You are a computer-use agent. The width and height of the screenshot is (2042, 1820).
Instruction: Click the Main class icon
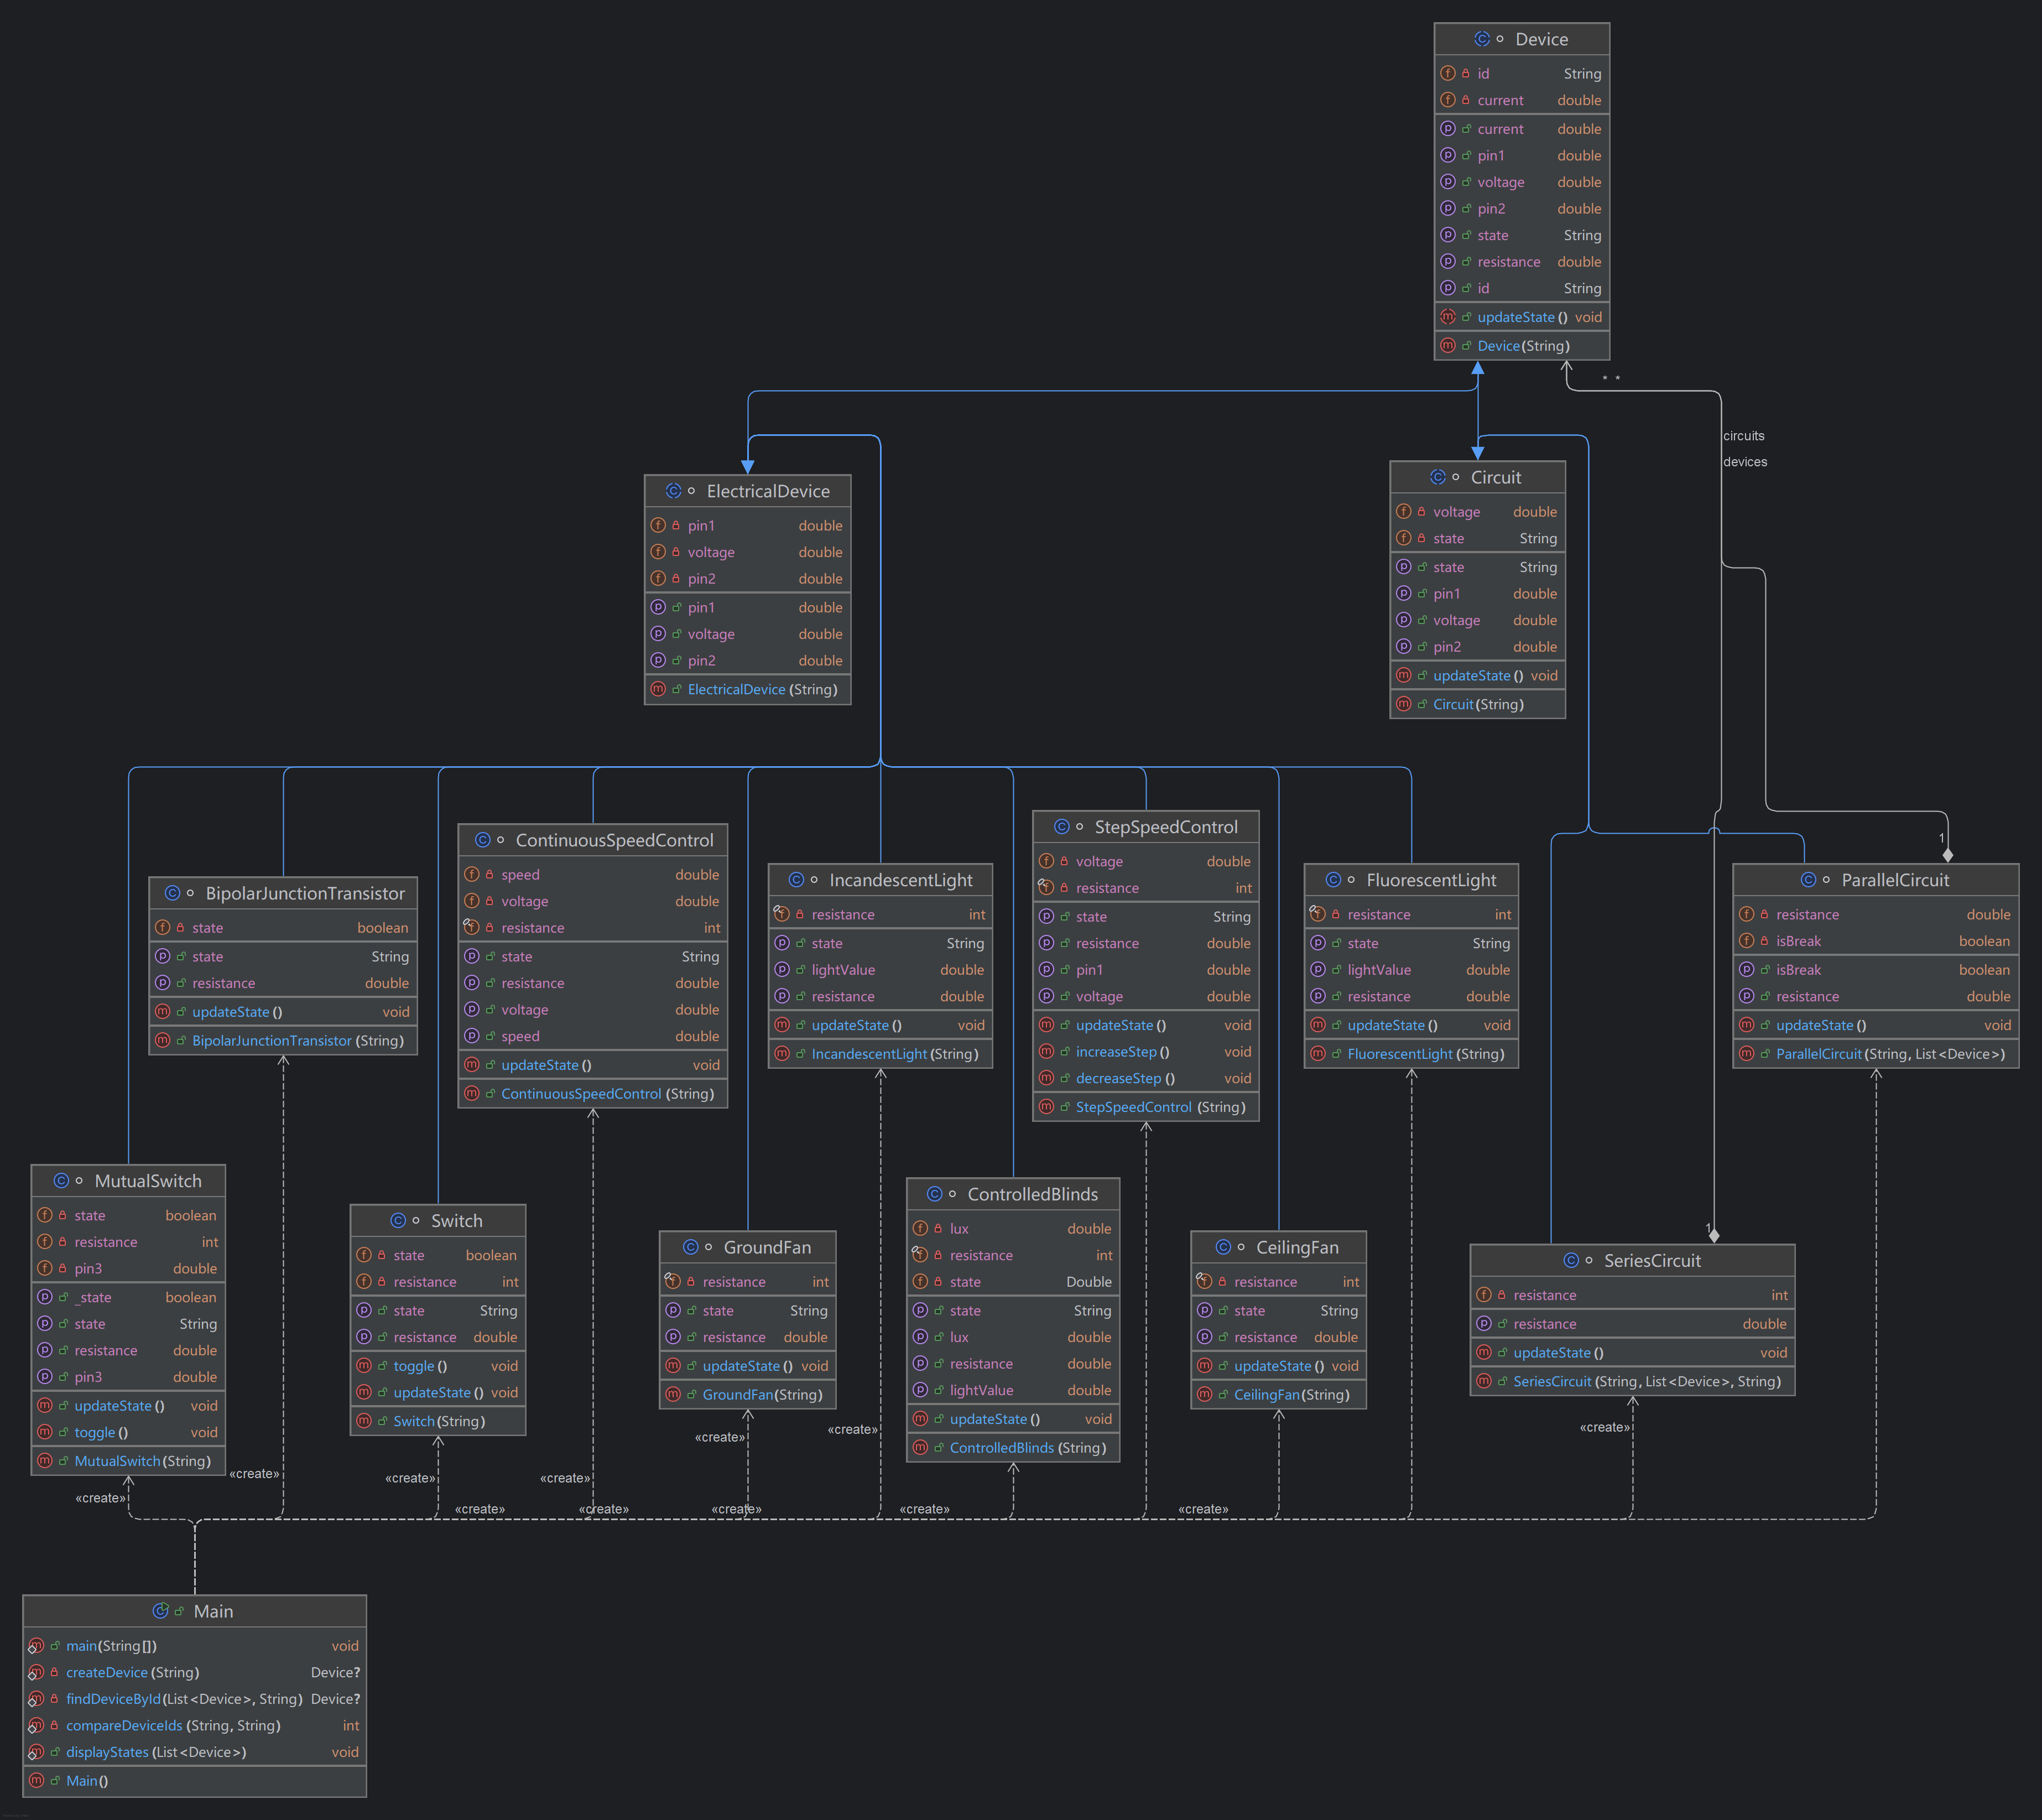(160, 1611)
